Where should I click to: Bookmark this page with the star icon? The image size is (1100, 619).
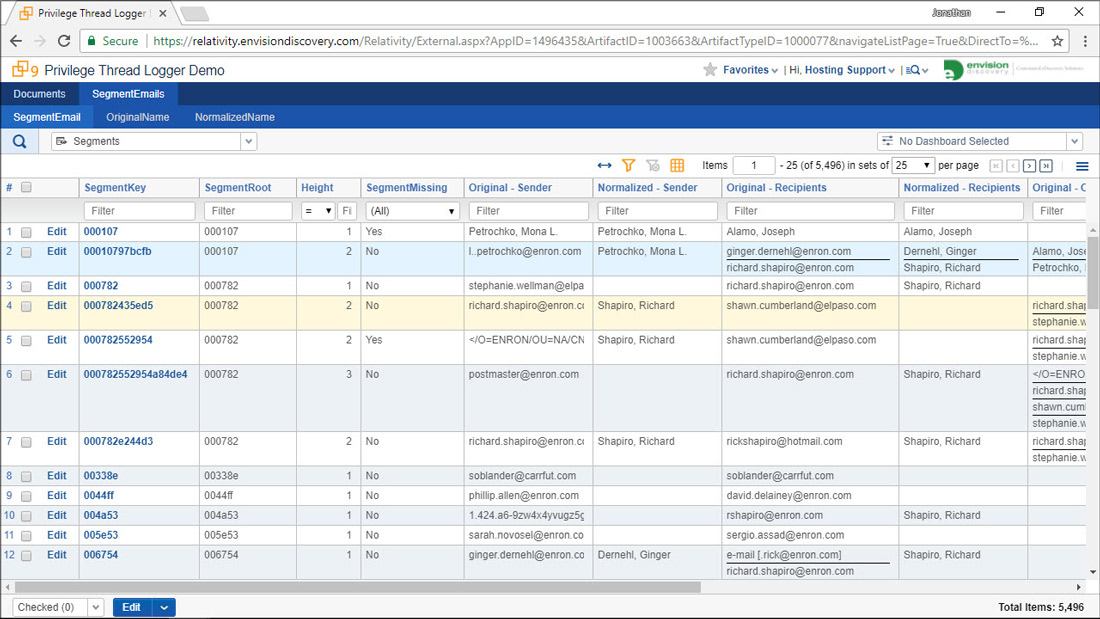click(1057, 41)
